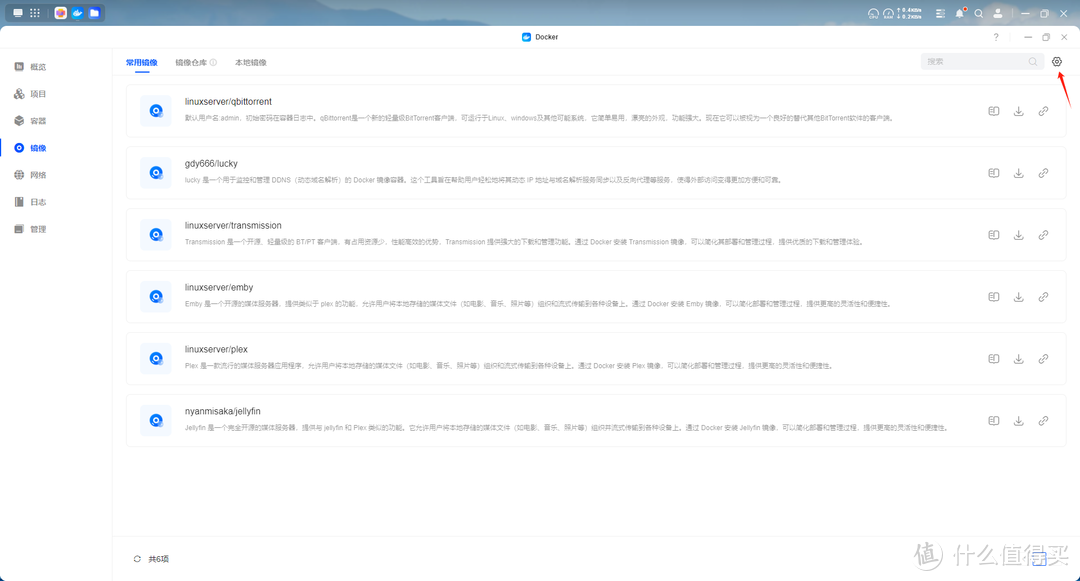Open the user account icon in top bar
Viewport: 1080px width, 581px height.
tap(997, 13)
